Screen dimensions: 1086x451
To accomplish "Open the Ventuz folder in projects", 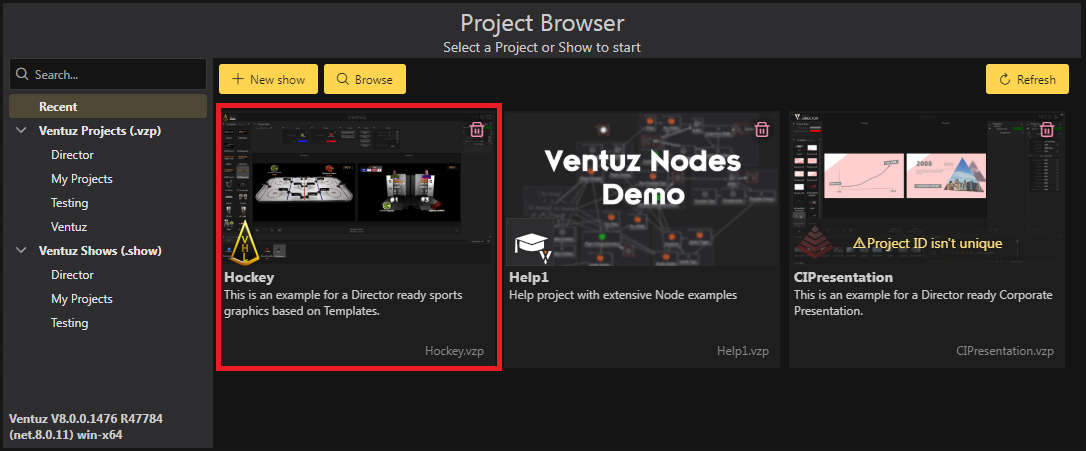I will pyautogui.click(x=70, y=227).
